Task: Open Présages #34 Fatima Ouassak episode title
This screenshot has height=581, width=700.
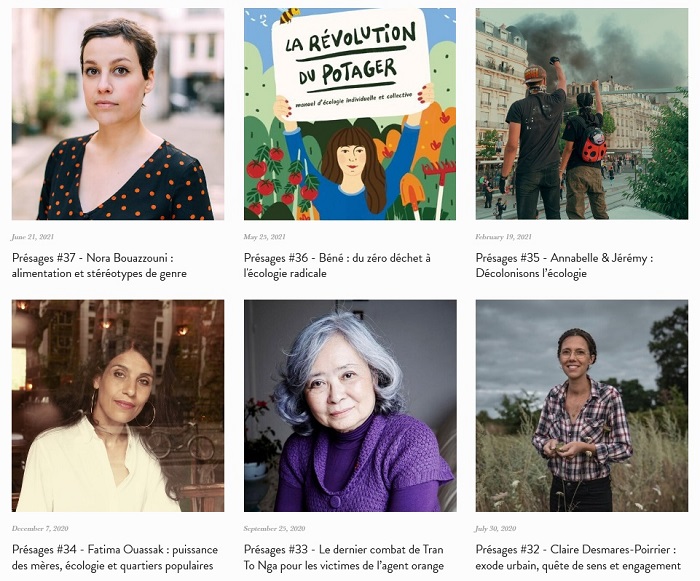Action: coord(115,557)
